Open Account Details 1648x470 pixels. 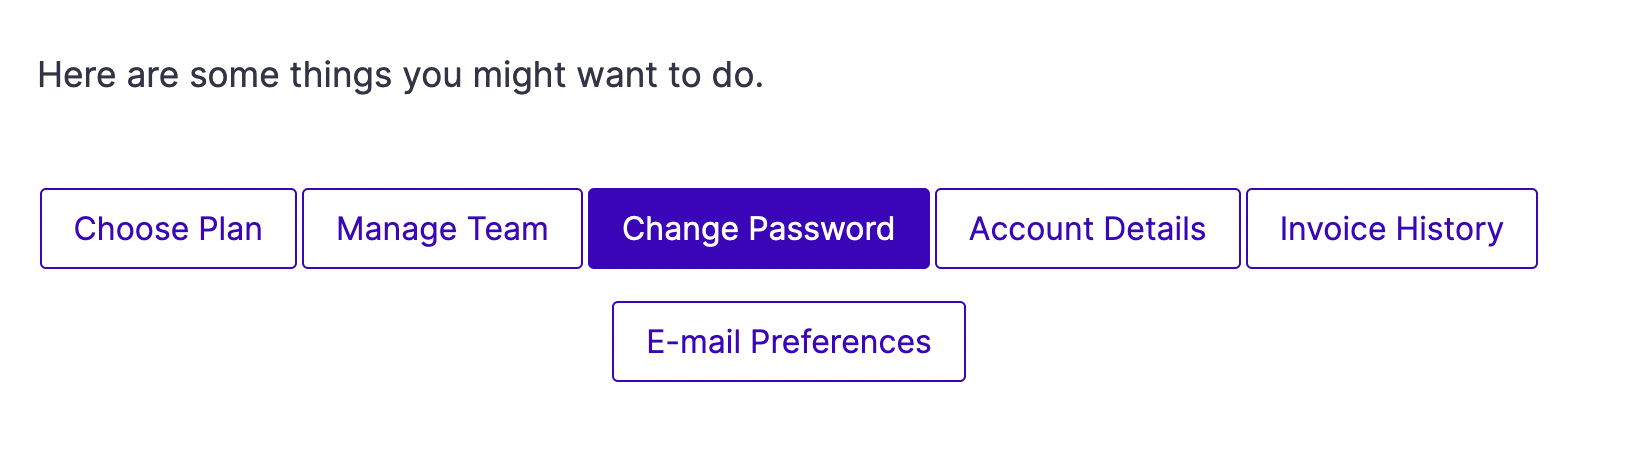tap(1088, 229)
